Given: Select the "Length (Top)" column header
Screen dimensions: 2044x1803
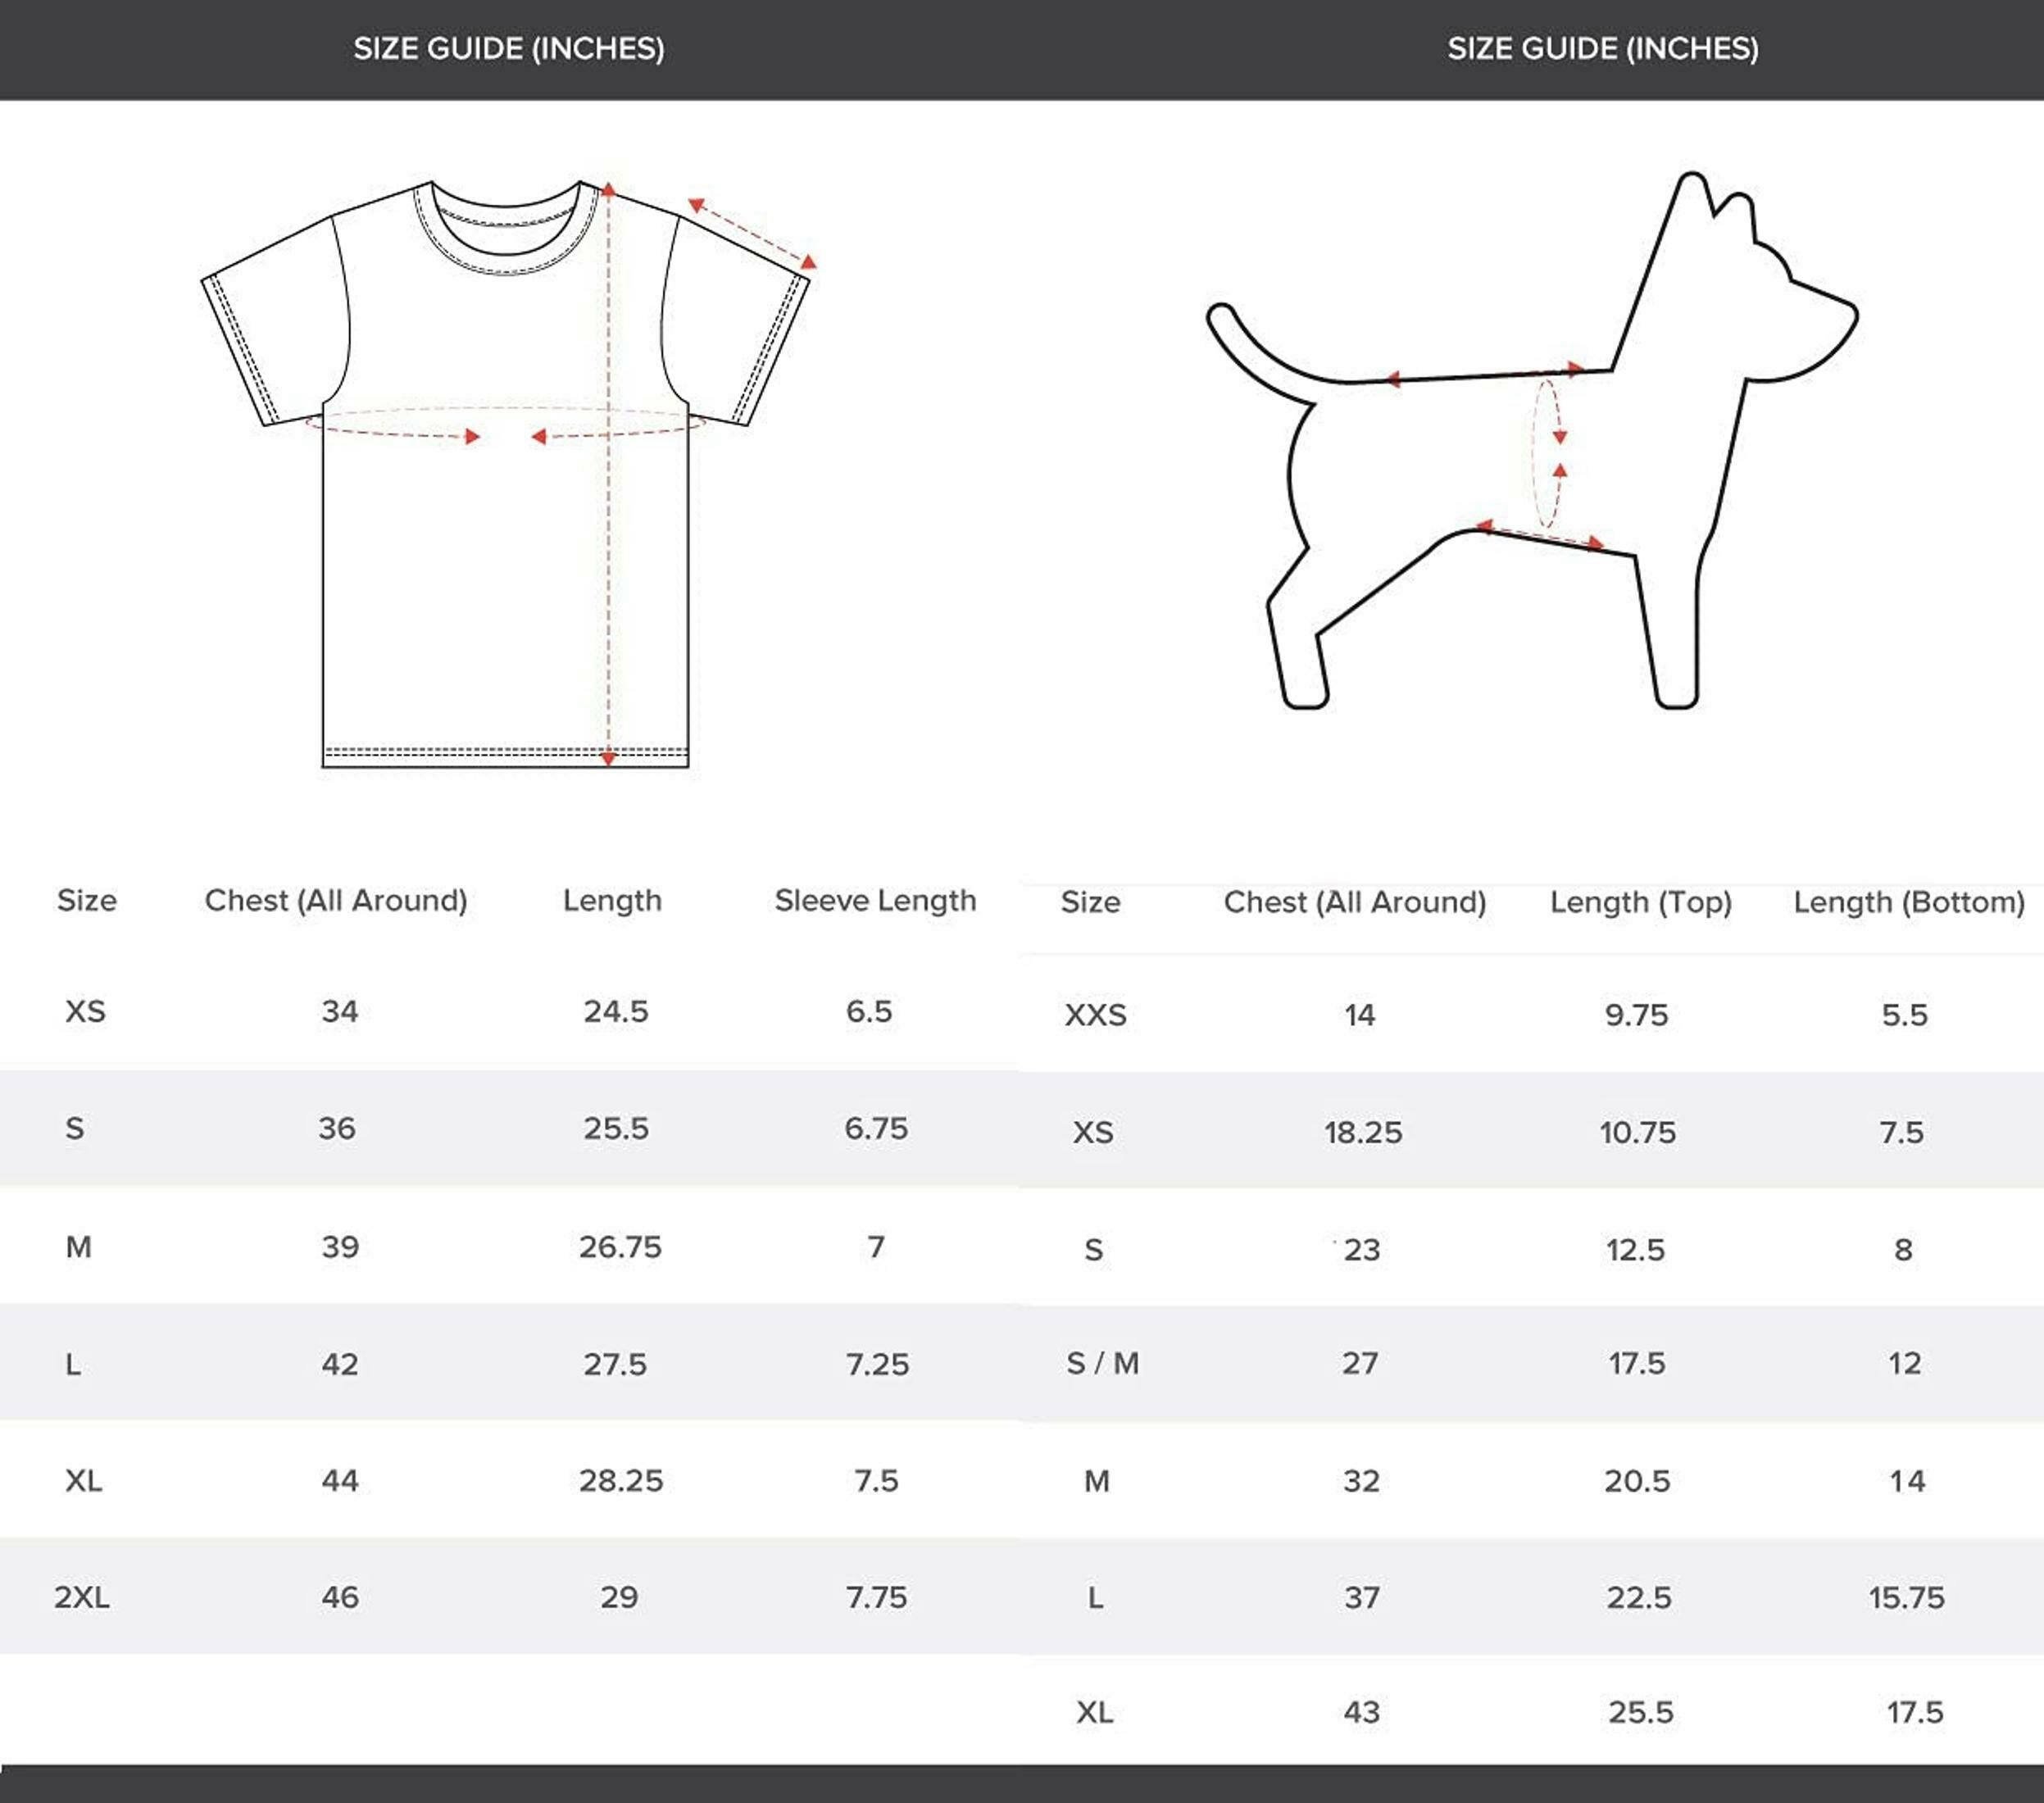Looking at the screenshot, I should [x=1640, y=902].
